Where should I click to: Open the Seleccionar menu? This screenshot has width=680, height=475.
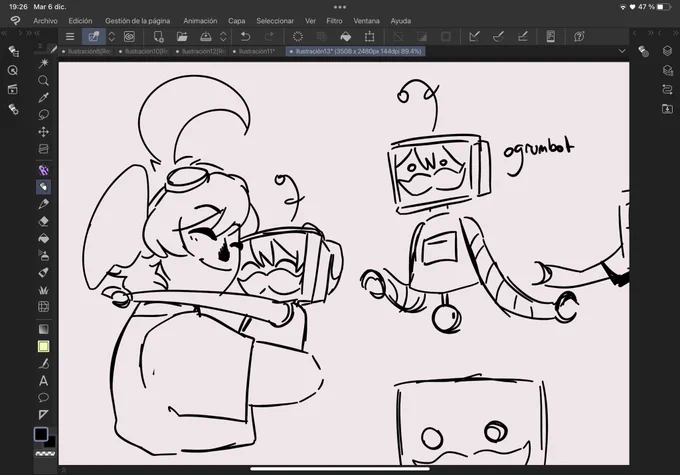click(275, 21)
